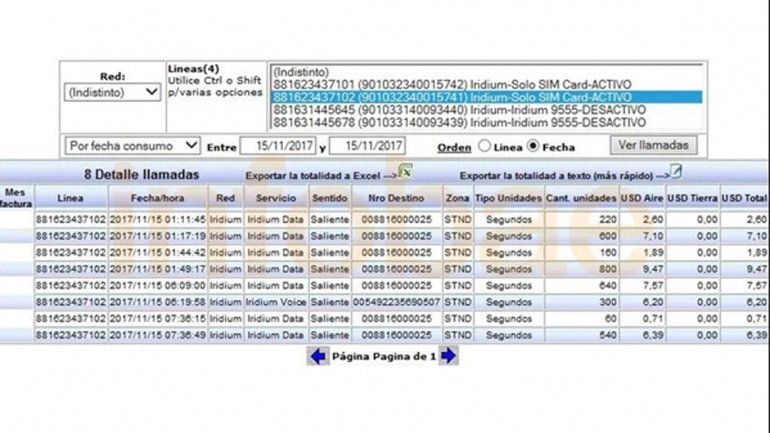Select the Fecha order radio button
Screen dimensions: 770x433
tap(533, 146)
